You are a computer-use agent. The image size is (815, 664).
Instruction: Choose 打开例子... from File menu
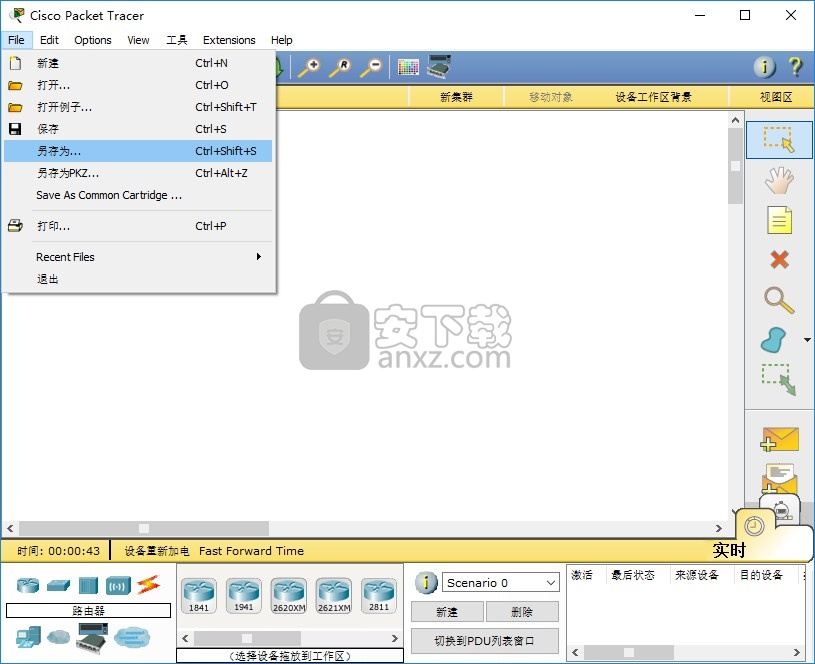138,107
